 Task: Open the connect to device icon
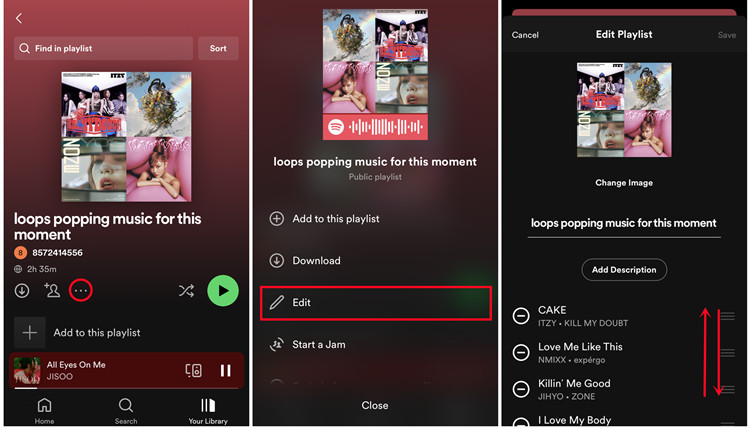(193, 371)
